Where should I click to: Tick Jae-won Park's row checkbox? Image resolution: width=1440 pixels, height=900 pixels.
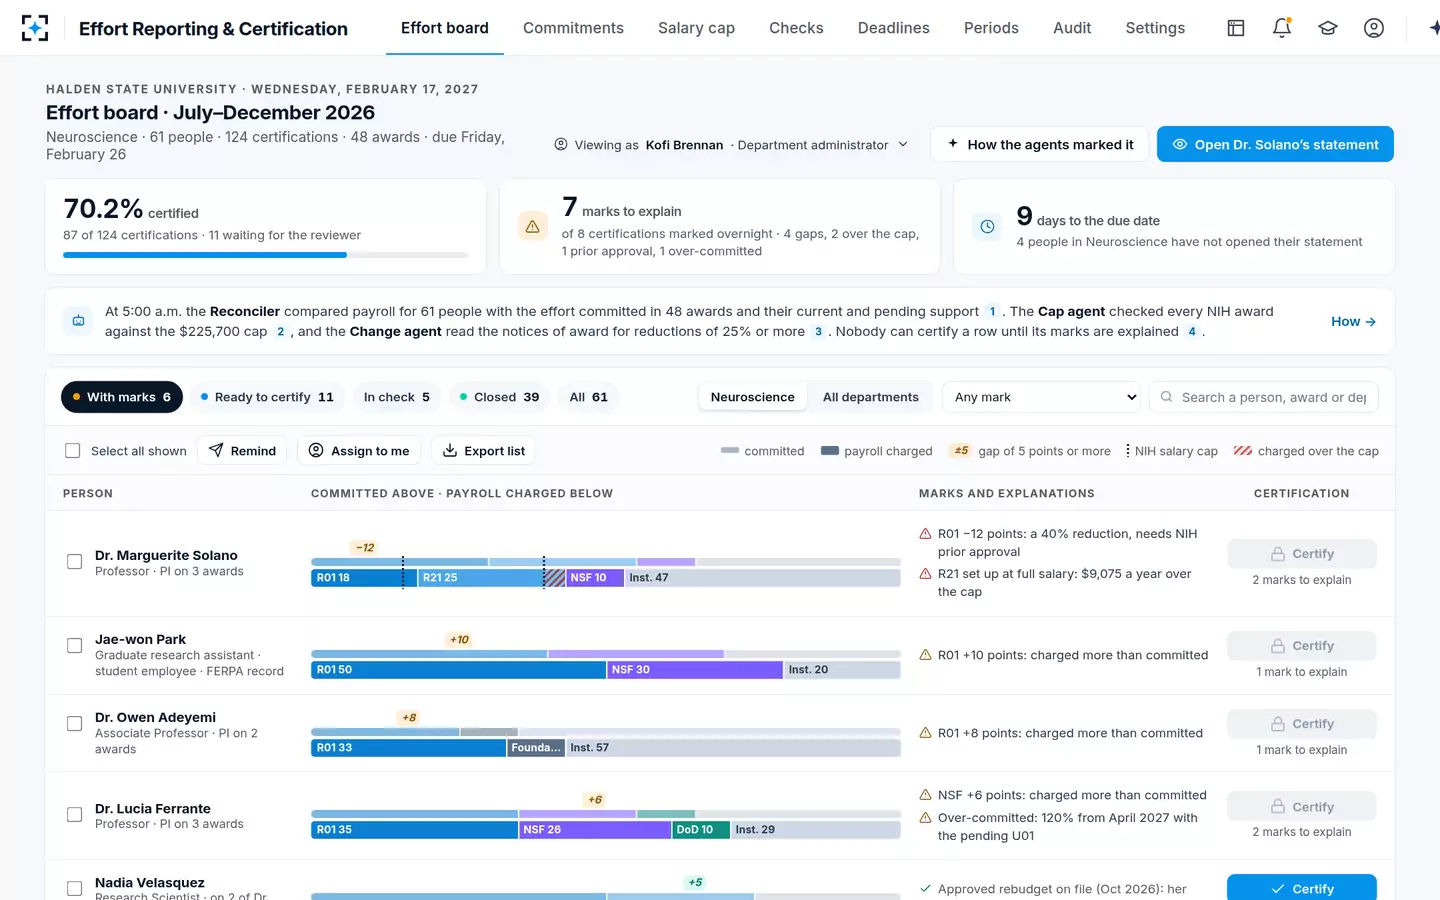pyautogui.click(x=74, y=646)
